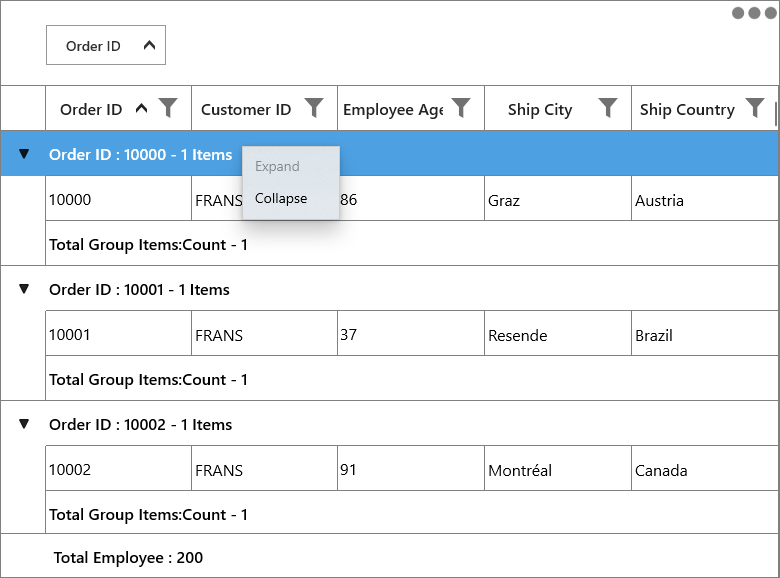This screenshot has height=578, width=780.
Task: Click the Order ID group chip
Action: click(x=106, y=45)
